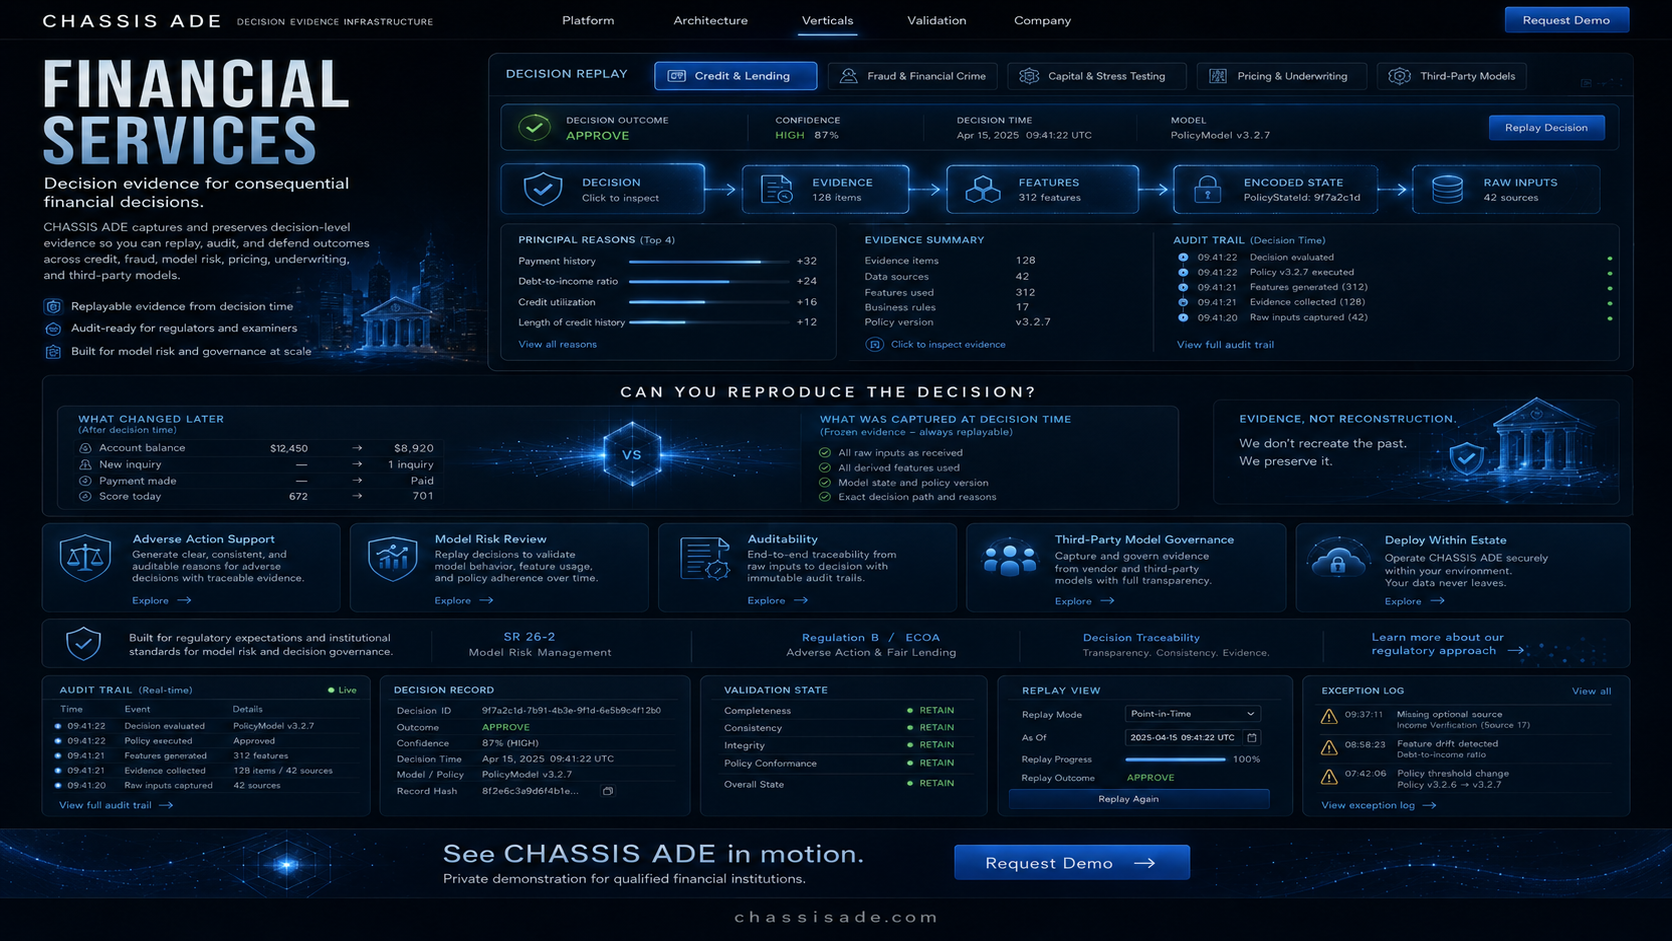Click the Live status indicator in Audit Trail
The image size is (1672, 941).
(342, 690)
